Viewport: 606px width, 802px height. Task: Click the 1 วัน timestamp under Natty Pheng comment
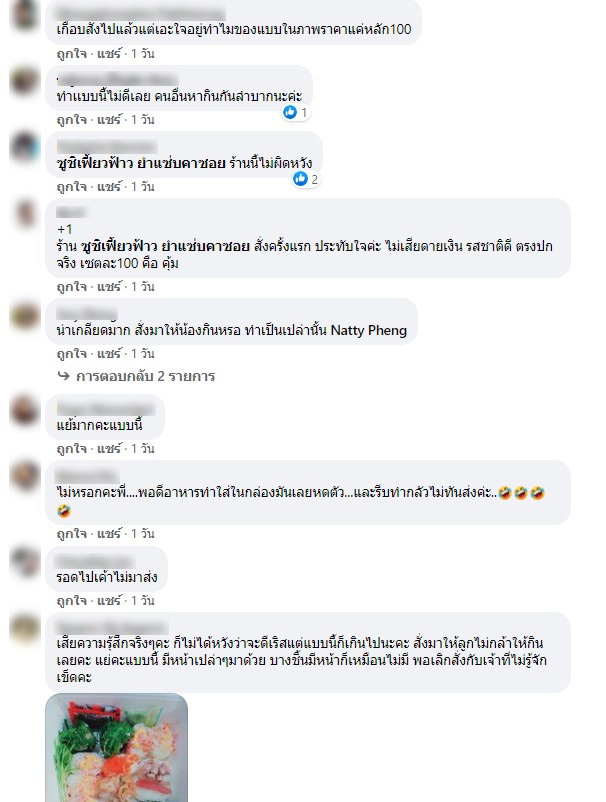tap(143, 354)
